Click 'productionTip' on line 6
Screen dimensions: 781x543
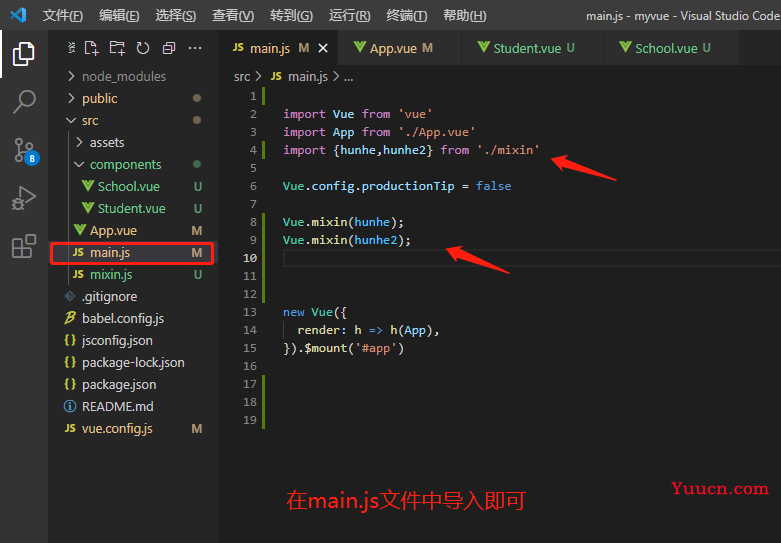click(x=408, y=186)
